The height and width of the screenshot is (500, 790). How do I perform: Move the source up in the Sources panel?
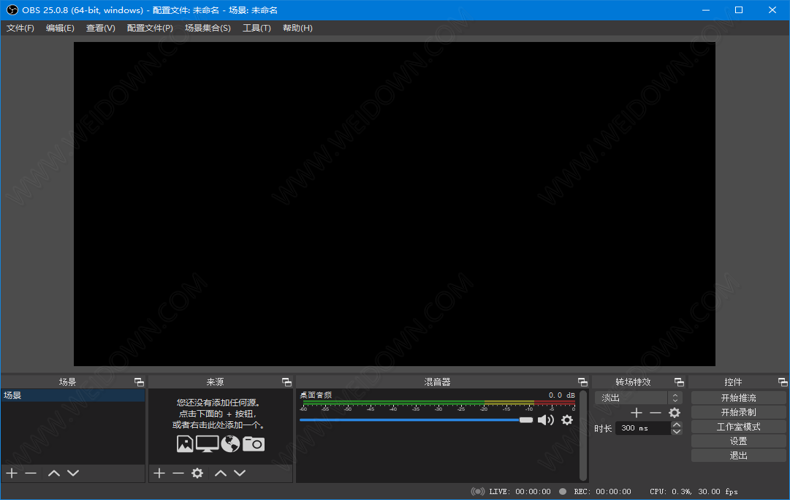coord(221,473)
